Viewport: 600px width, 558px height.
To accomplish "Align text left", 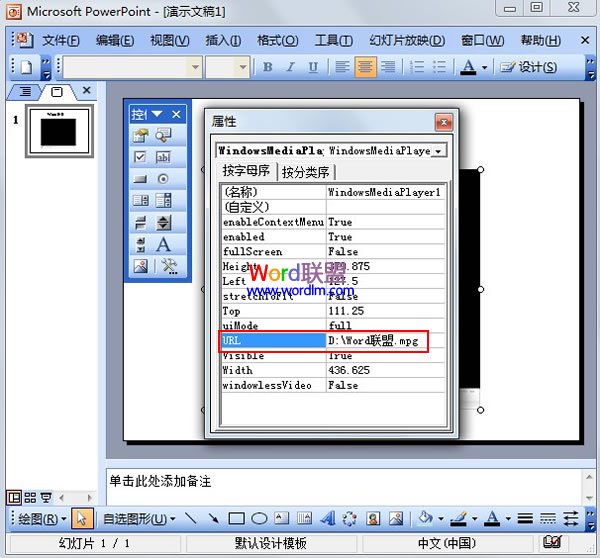I will click(342, 67).
